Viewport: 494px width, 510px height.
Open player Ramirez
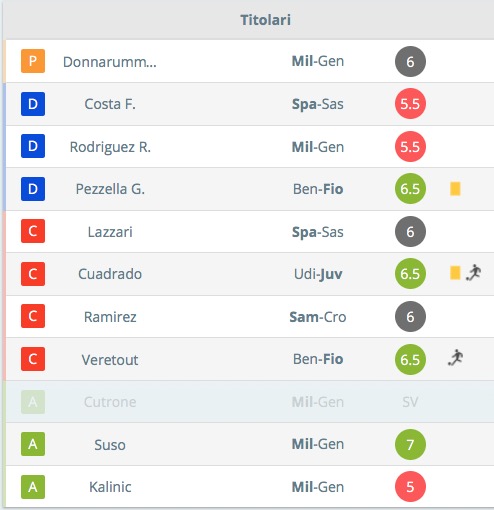[x=110, y=317]
